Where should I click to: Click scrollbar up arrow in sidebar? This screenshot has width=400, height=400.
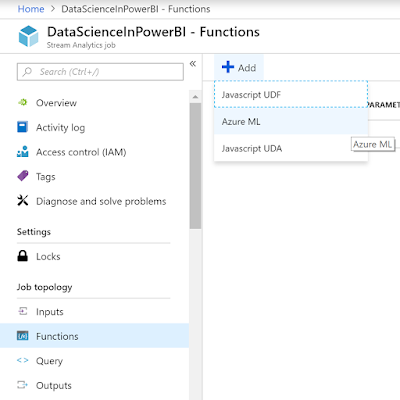click(195, 97)
